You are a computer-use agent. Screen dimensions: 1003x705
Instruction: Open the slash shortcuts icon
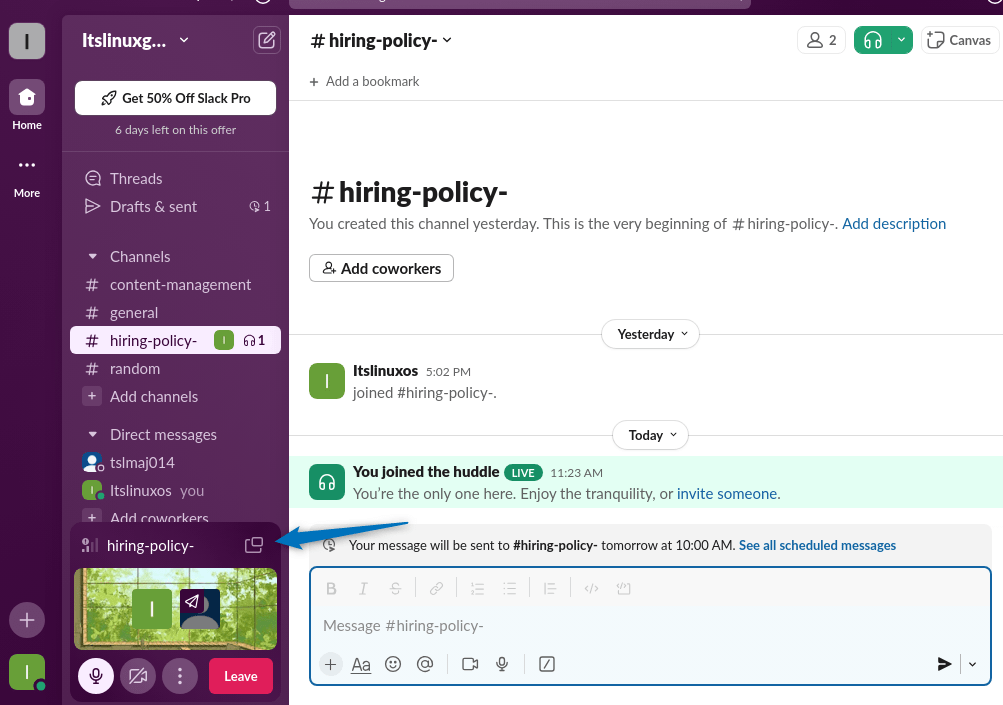(547, 664)
